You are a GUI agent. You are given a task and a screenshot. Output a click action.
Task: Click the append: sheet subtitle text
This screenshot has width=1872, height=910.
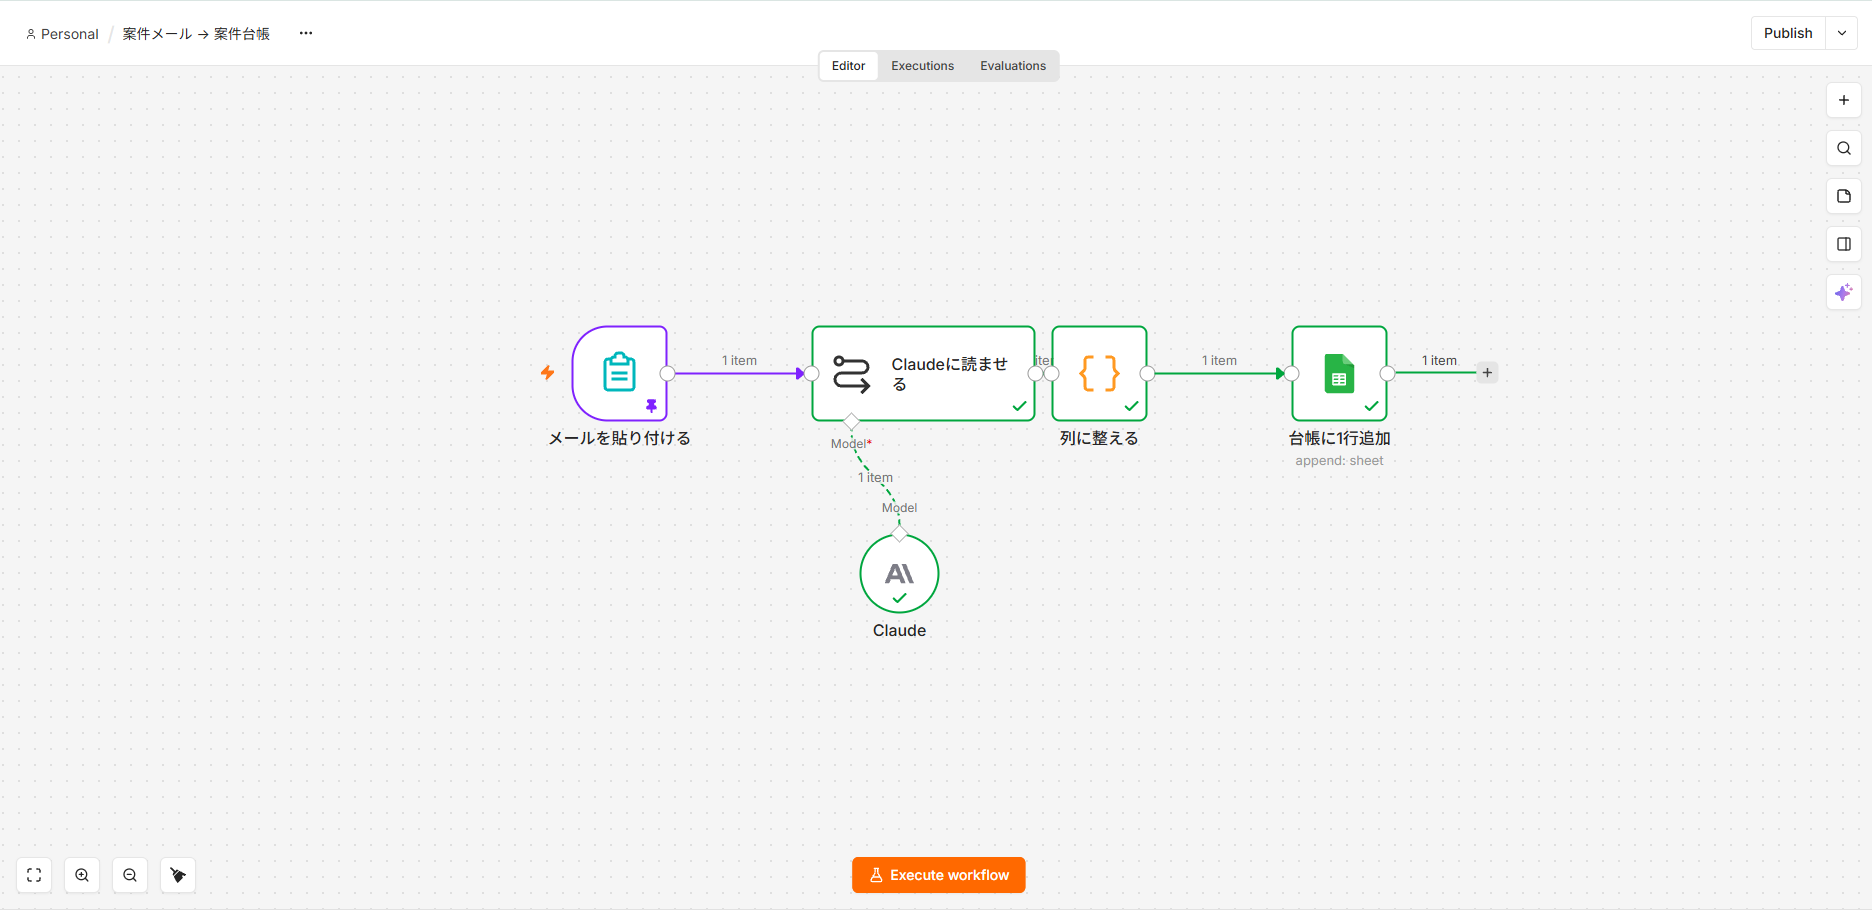coord(1339,461)
